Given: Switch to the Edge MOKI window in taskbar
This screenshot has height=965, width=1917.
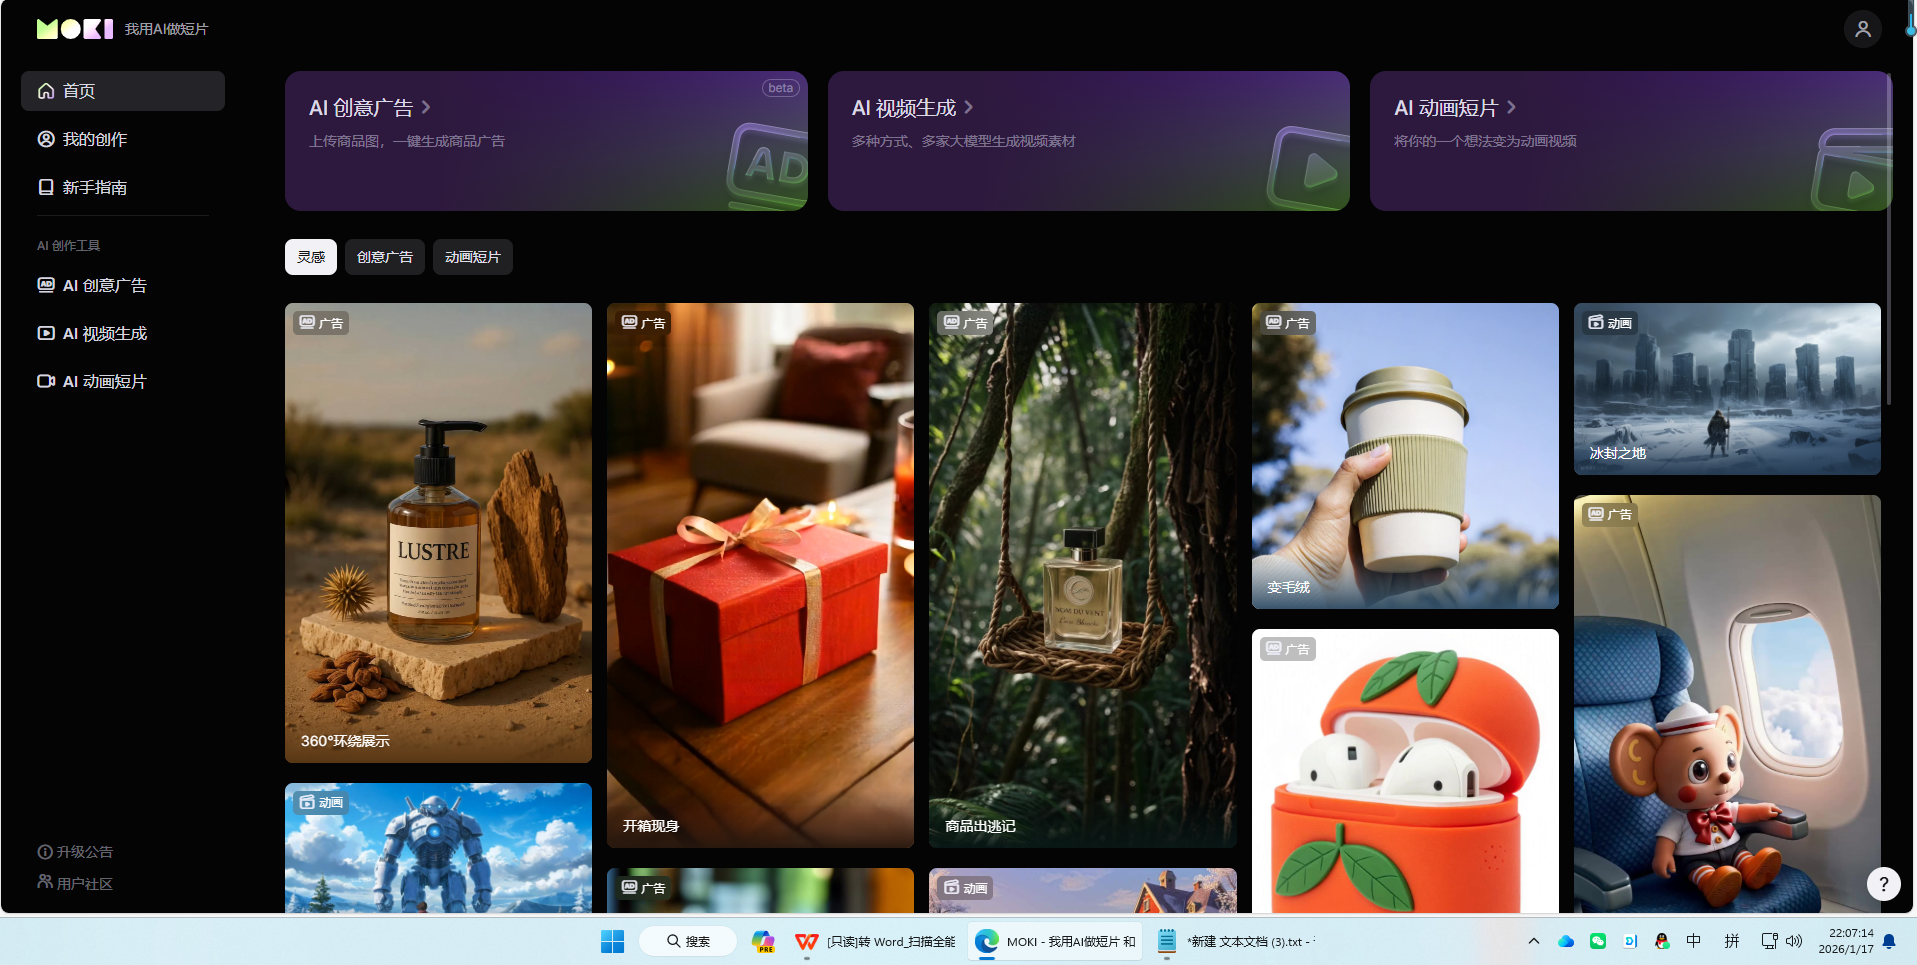Looking at the screenshot, I should pyautogui.click(x=1055, y=941).
